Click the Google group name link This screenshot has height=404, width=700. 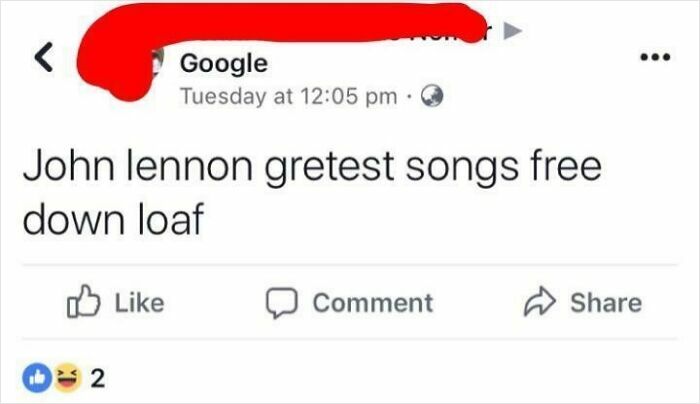(x=224, y=63)
